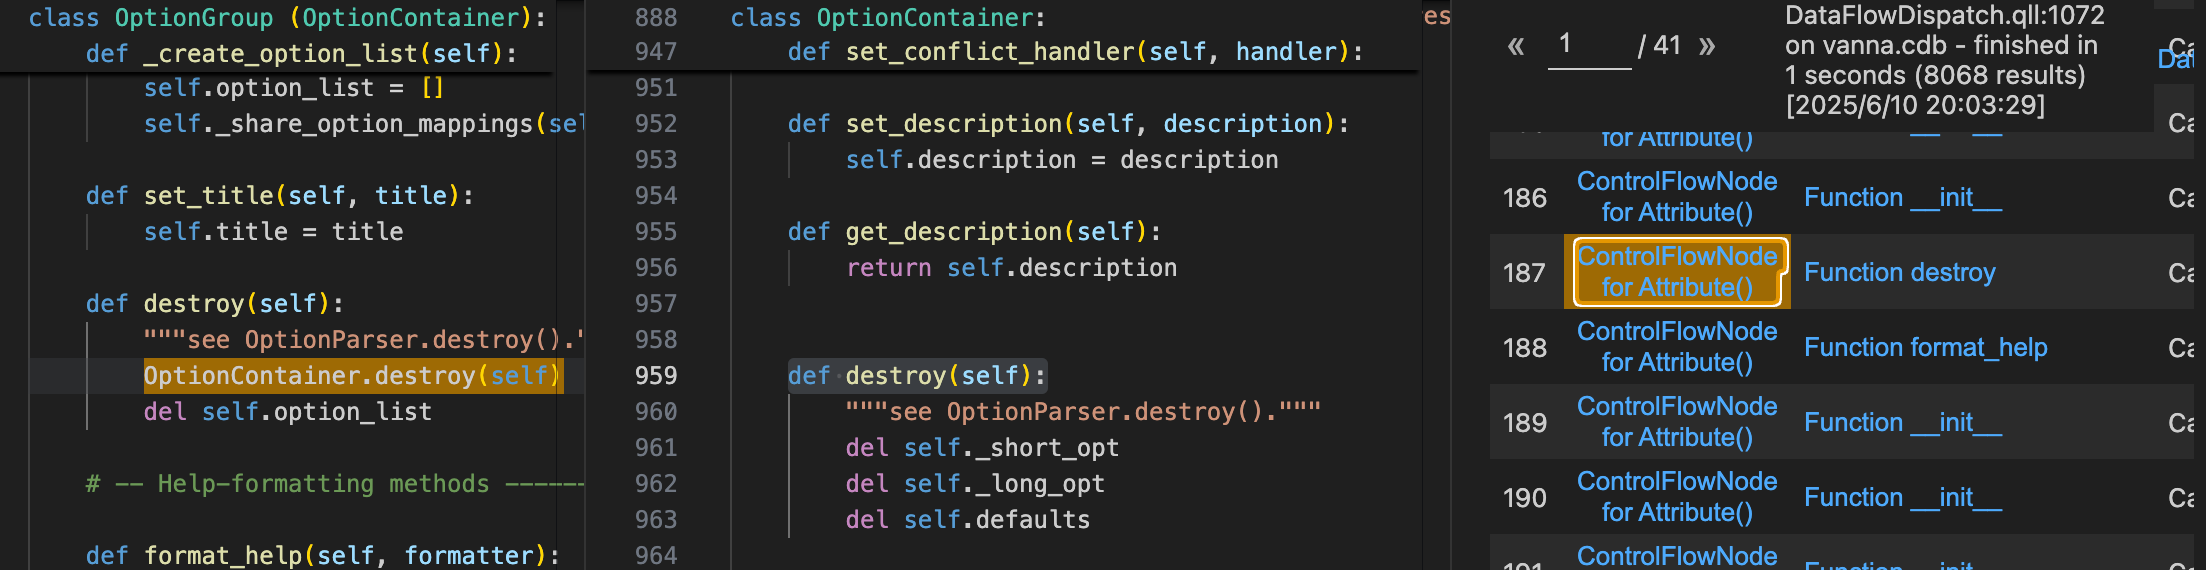Screen dimensions: 2206x570
Task: Go to previous results page arrow
Action: click(x=1516, y=46)
